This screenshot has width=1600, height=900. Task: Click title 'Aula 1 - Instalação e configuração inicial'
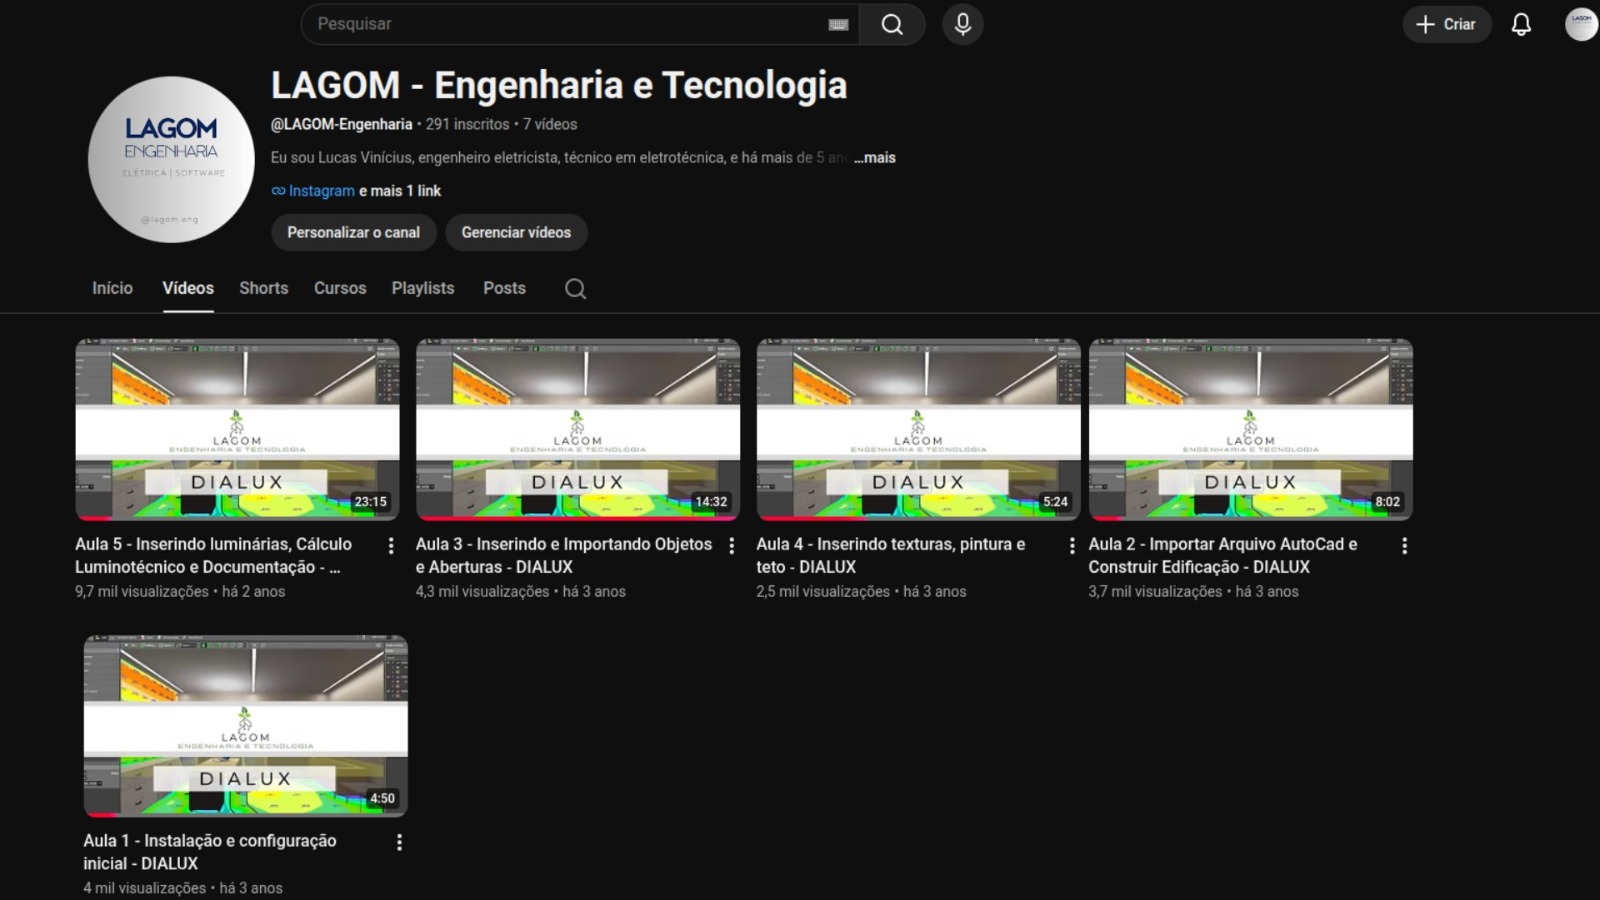[x=210, y=852]
